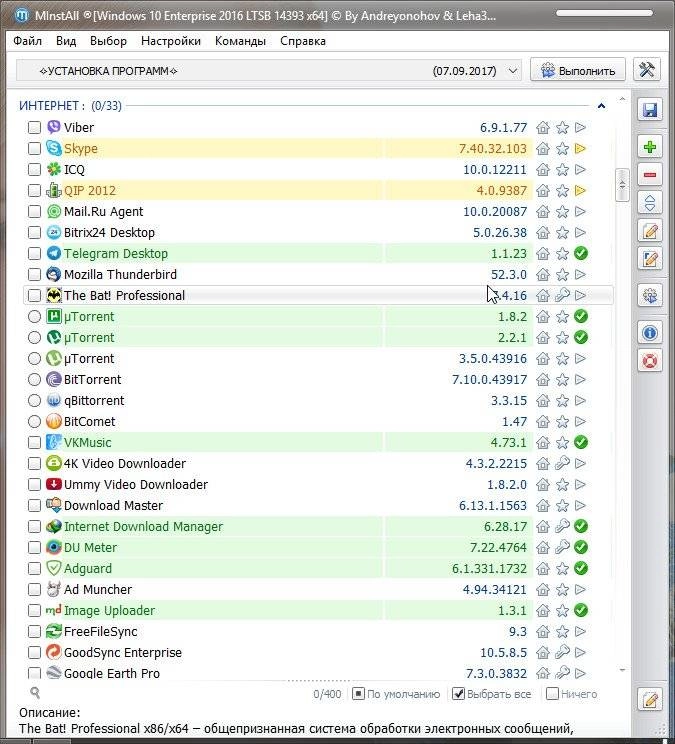Viewport: 675px width, 744px height.
Task: Select the Image Uploader entry
Action: coord(109,610)
